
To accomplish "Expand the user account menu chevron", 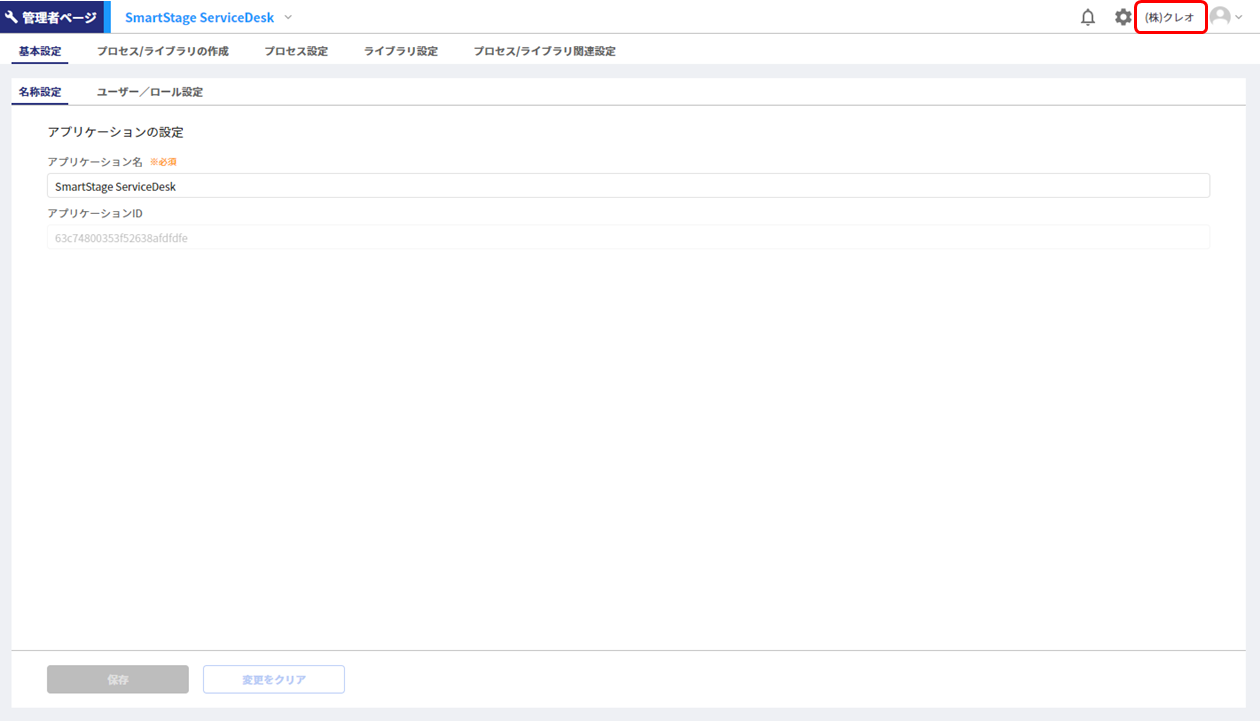I will (1239, 17).
